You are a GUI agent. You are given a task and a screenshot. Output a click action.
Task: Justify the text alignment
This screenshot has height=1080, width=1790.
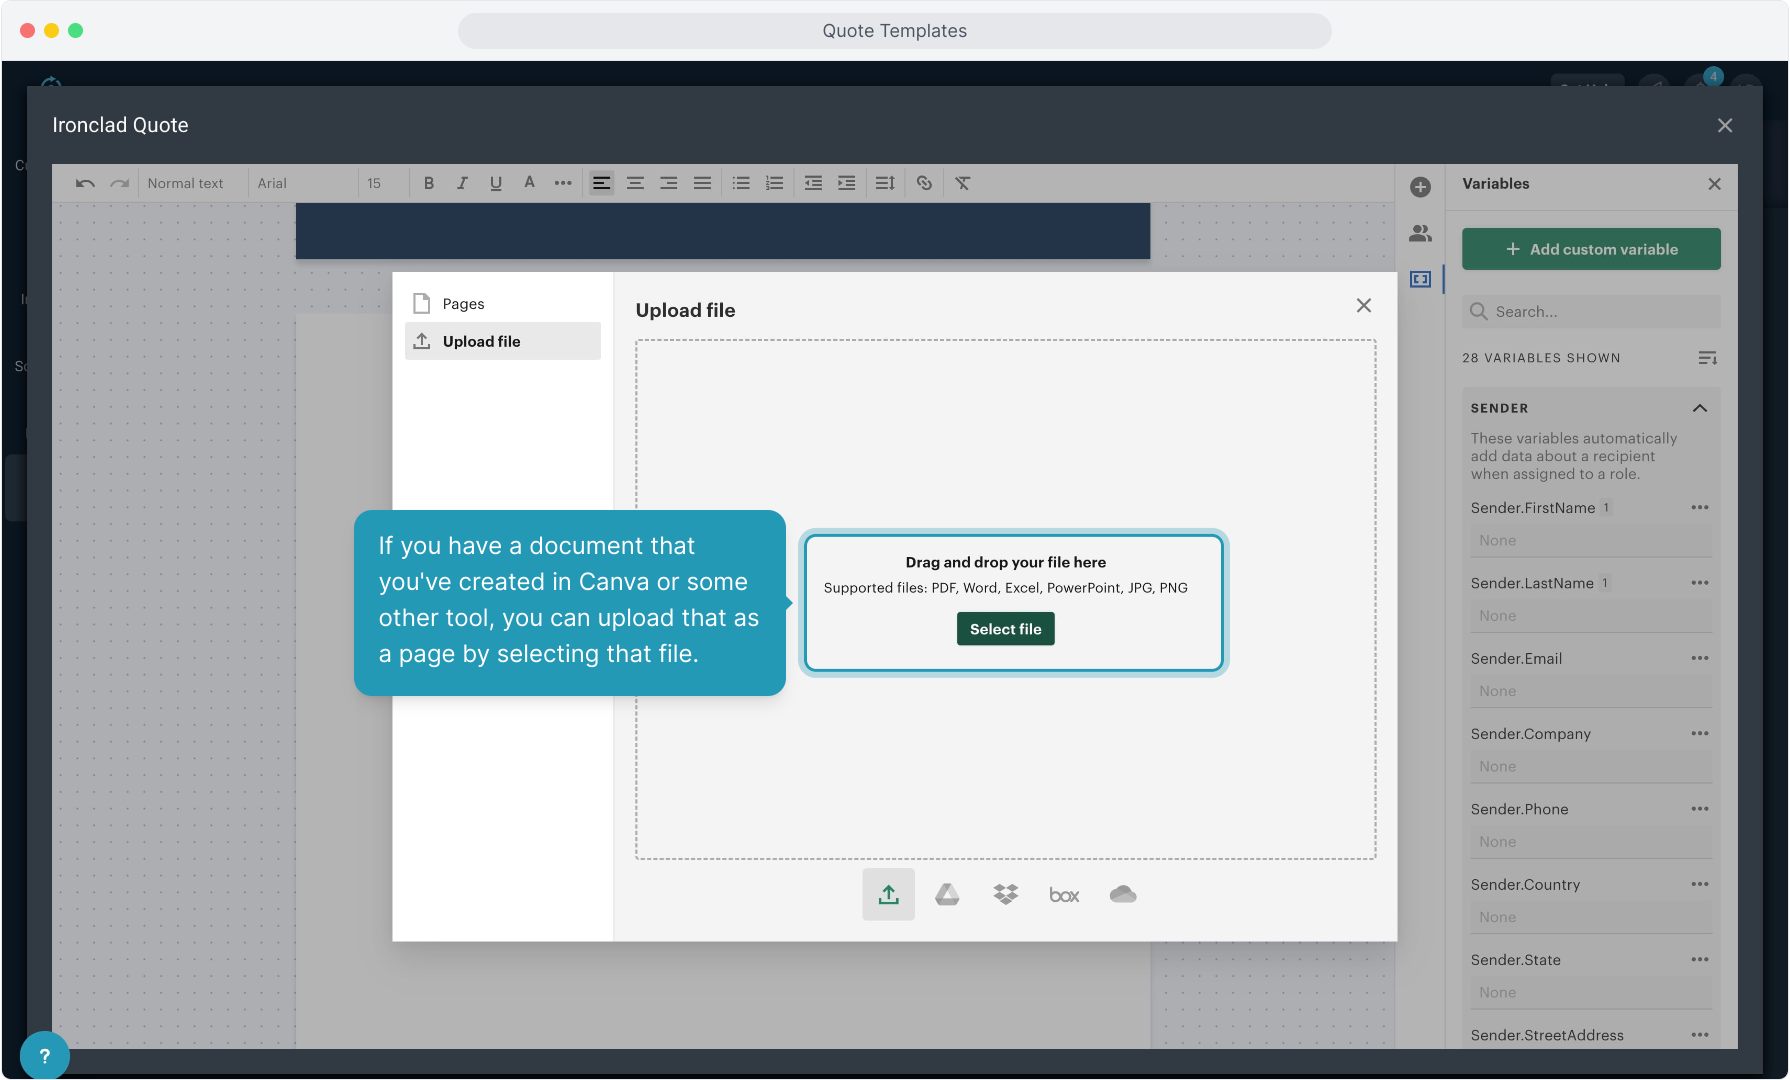pos(703,183)
